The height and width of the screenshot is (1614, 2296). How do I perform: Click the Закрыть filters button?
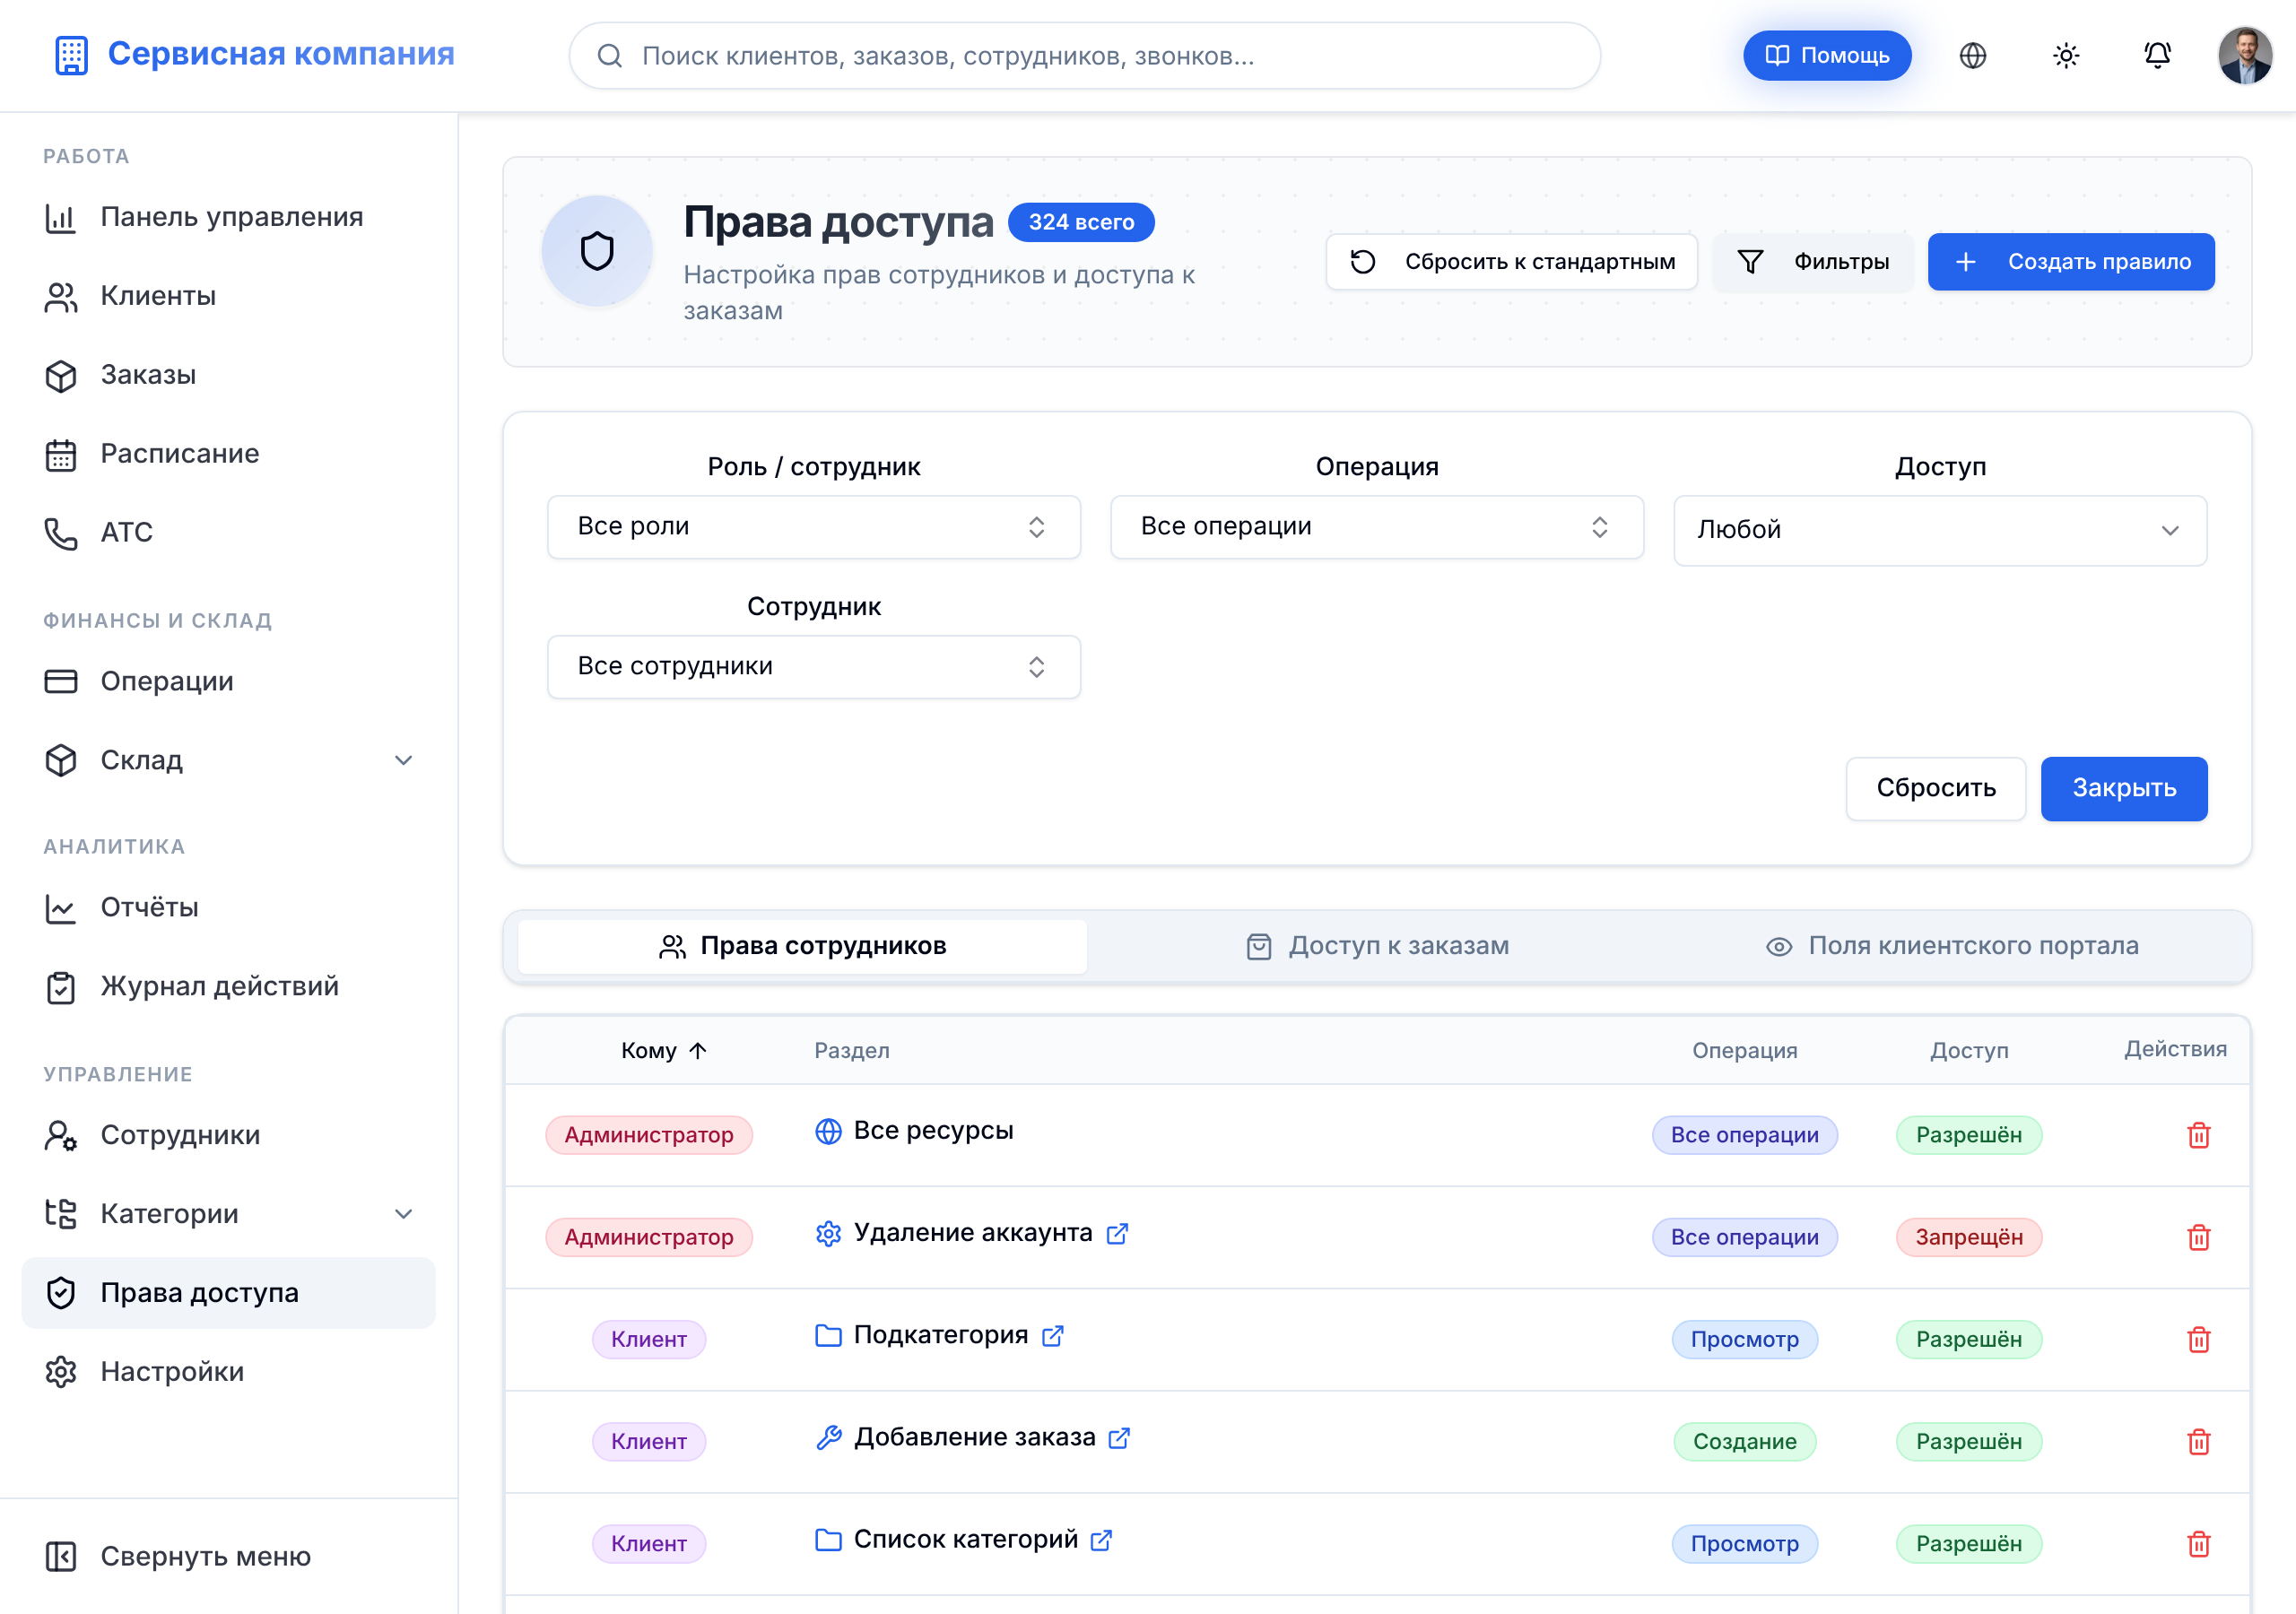coord(2123,788)
